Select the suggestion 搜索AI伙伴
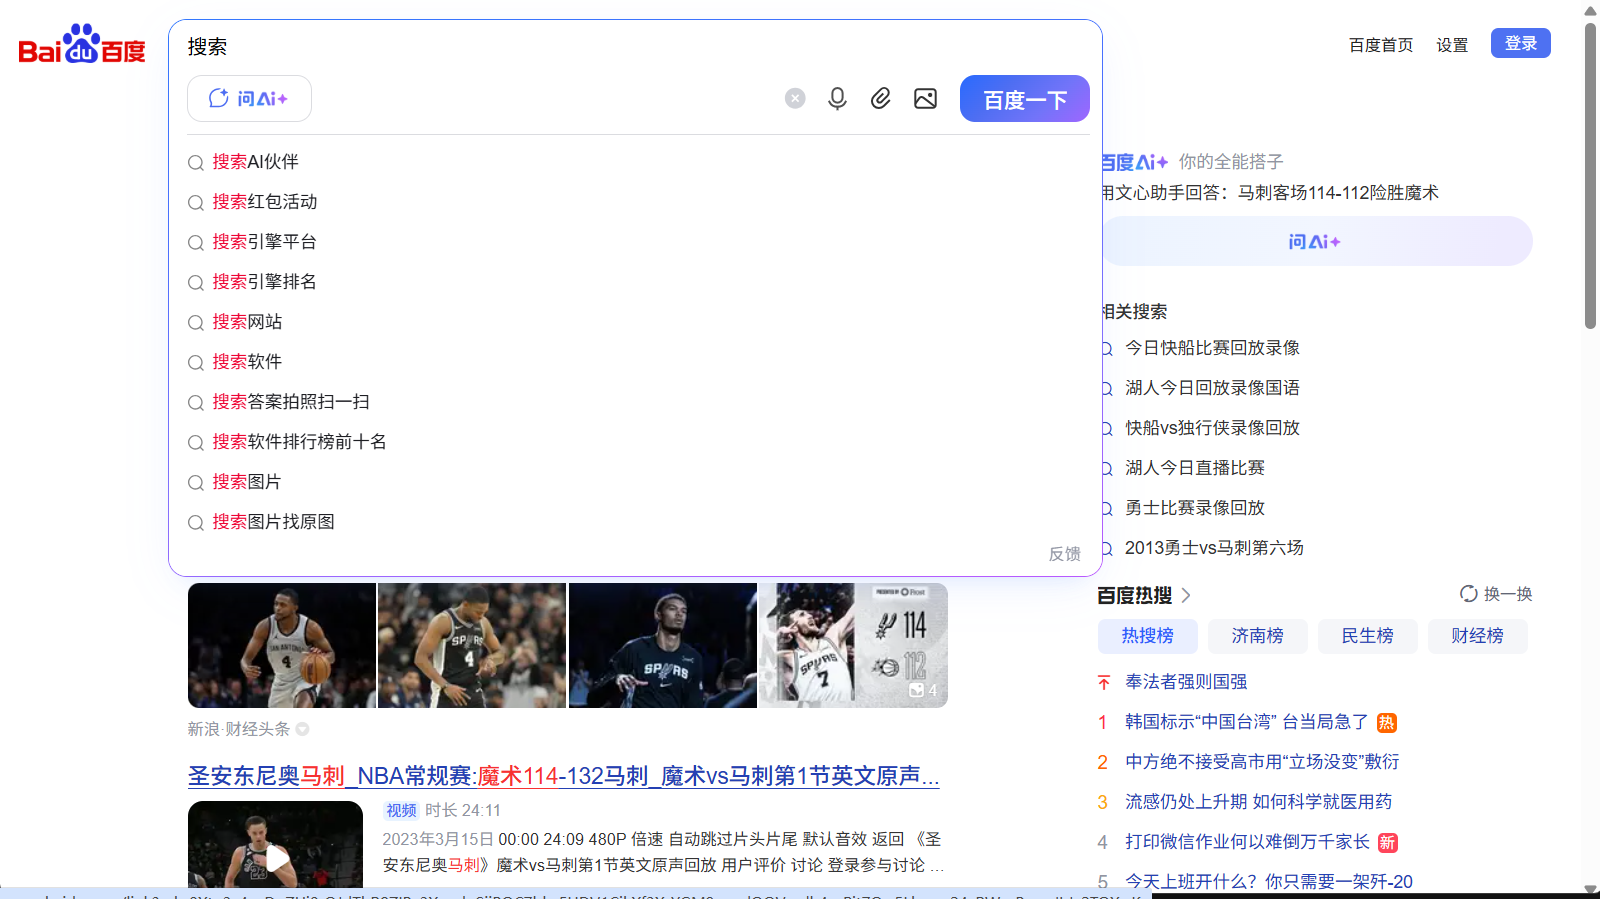 pos(255,162)
